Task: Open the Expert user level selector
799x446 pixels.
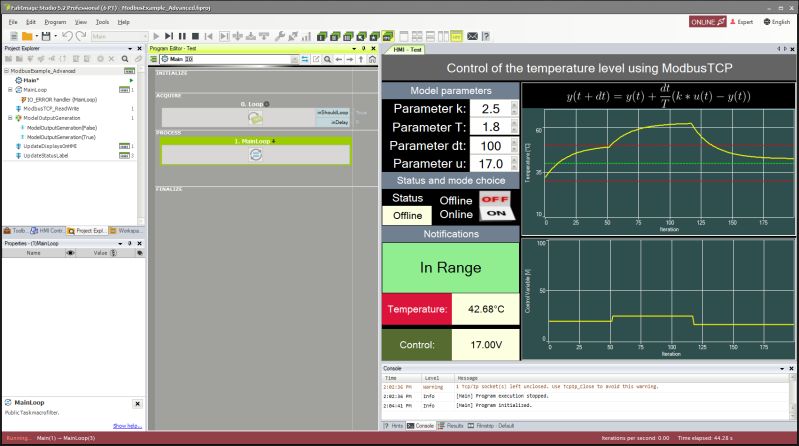Action: click(x=741, y=22)
